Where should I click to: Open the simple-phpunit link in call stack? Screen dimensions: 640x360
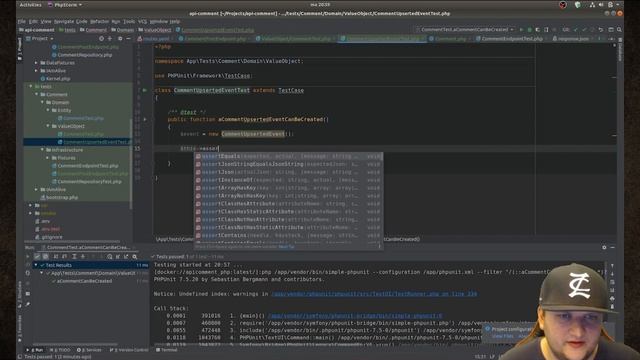click(355, 316)
